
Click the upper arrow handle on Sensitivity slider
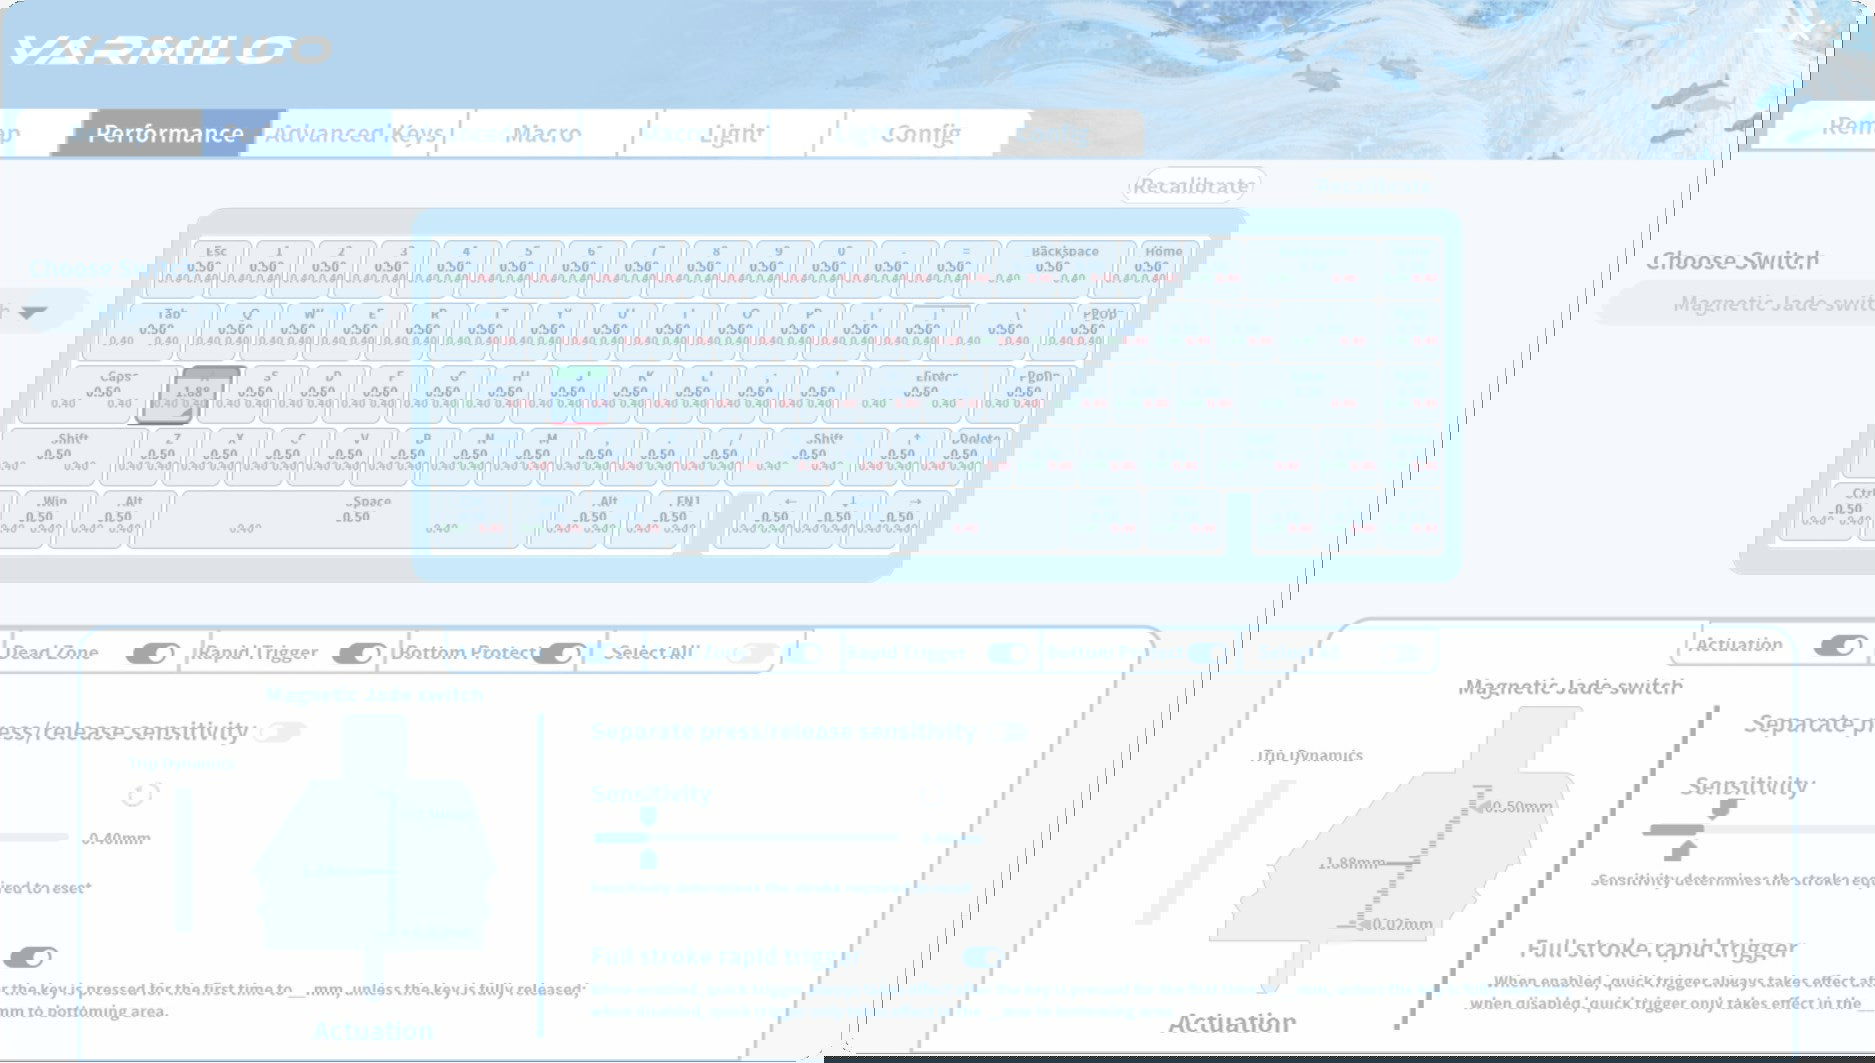point(1718,809)
